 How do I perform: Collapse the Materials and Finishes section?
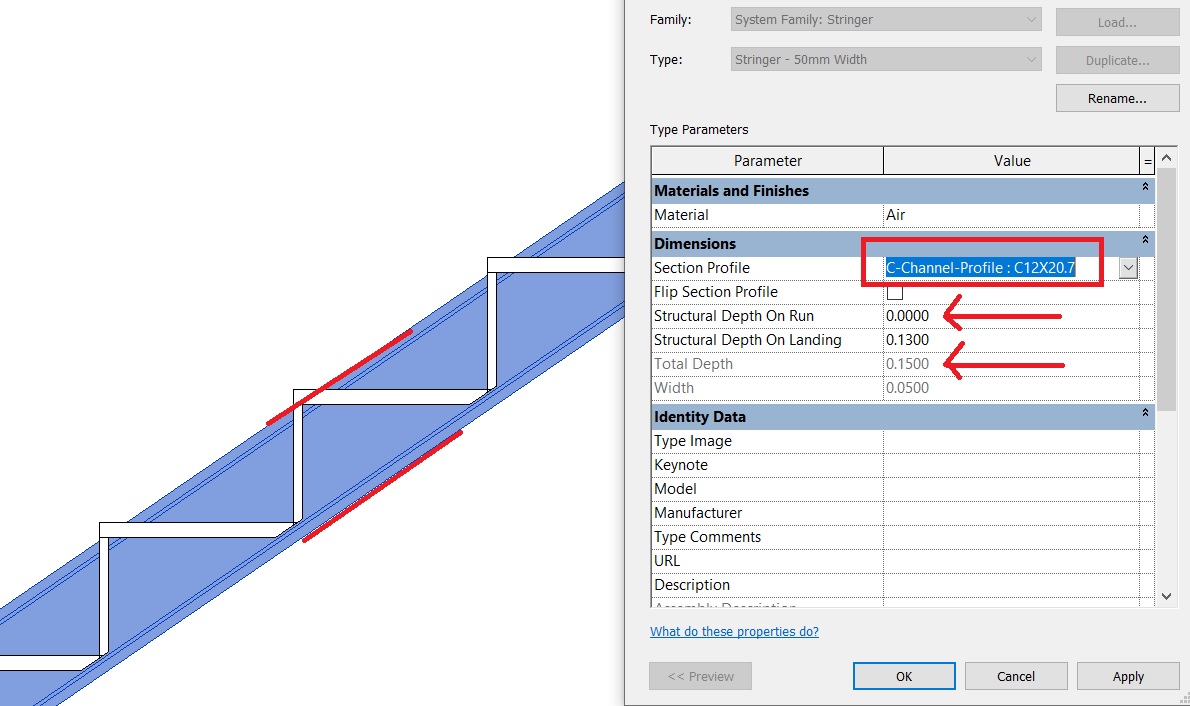[1145, 187]
